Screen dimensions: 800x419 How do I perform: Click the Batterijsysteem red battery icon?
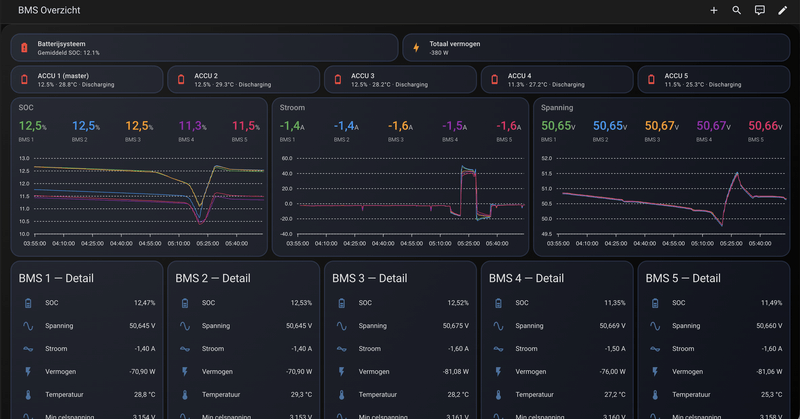(24, 48)
